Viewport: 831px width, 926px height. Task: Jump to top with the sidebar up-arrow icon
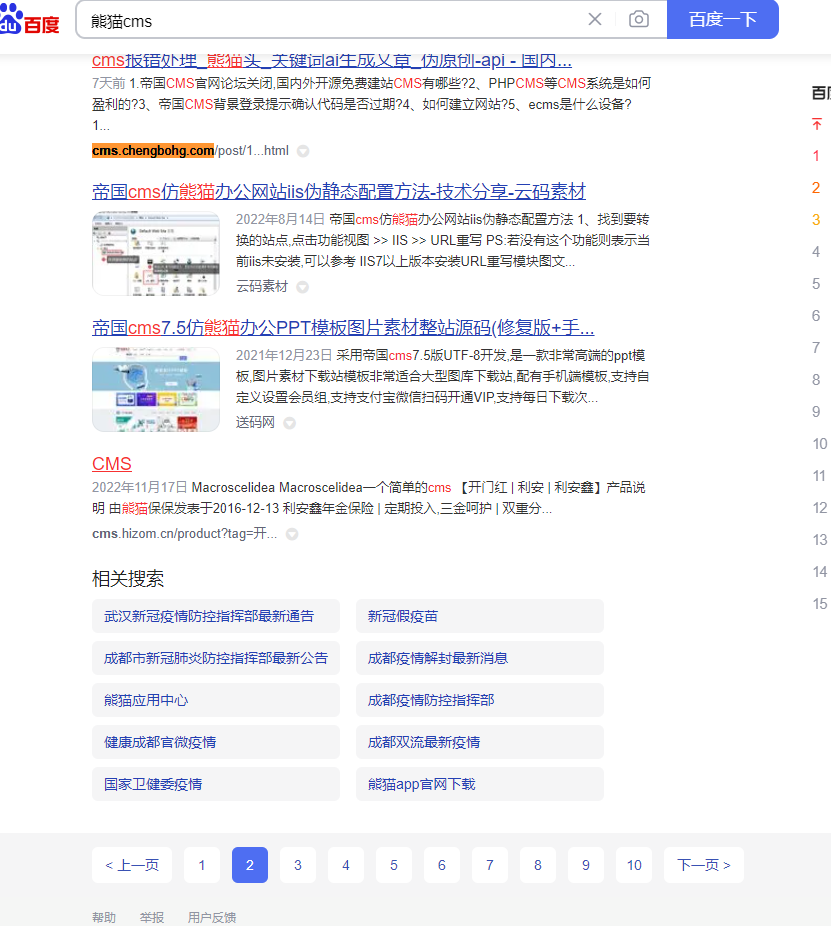click(817, 124)
